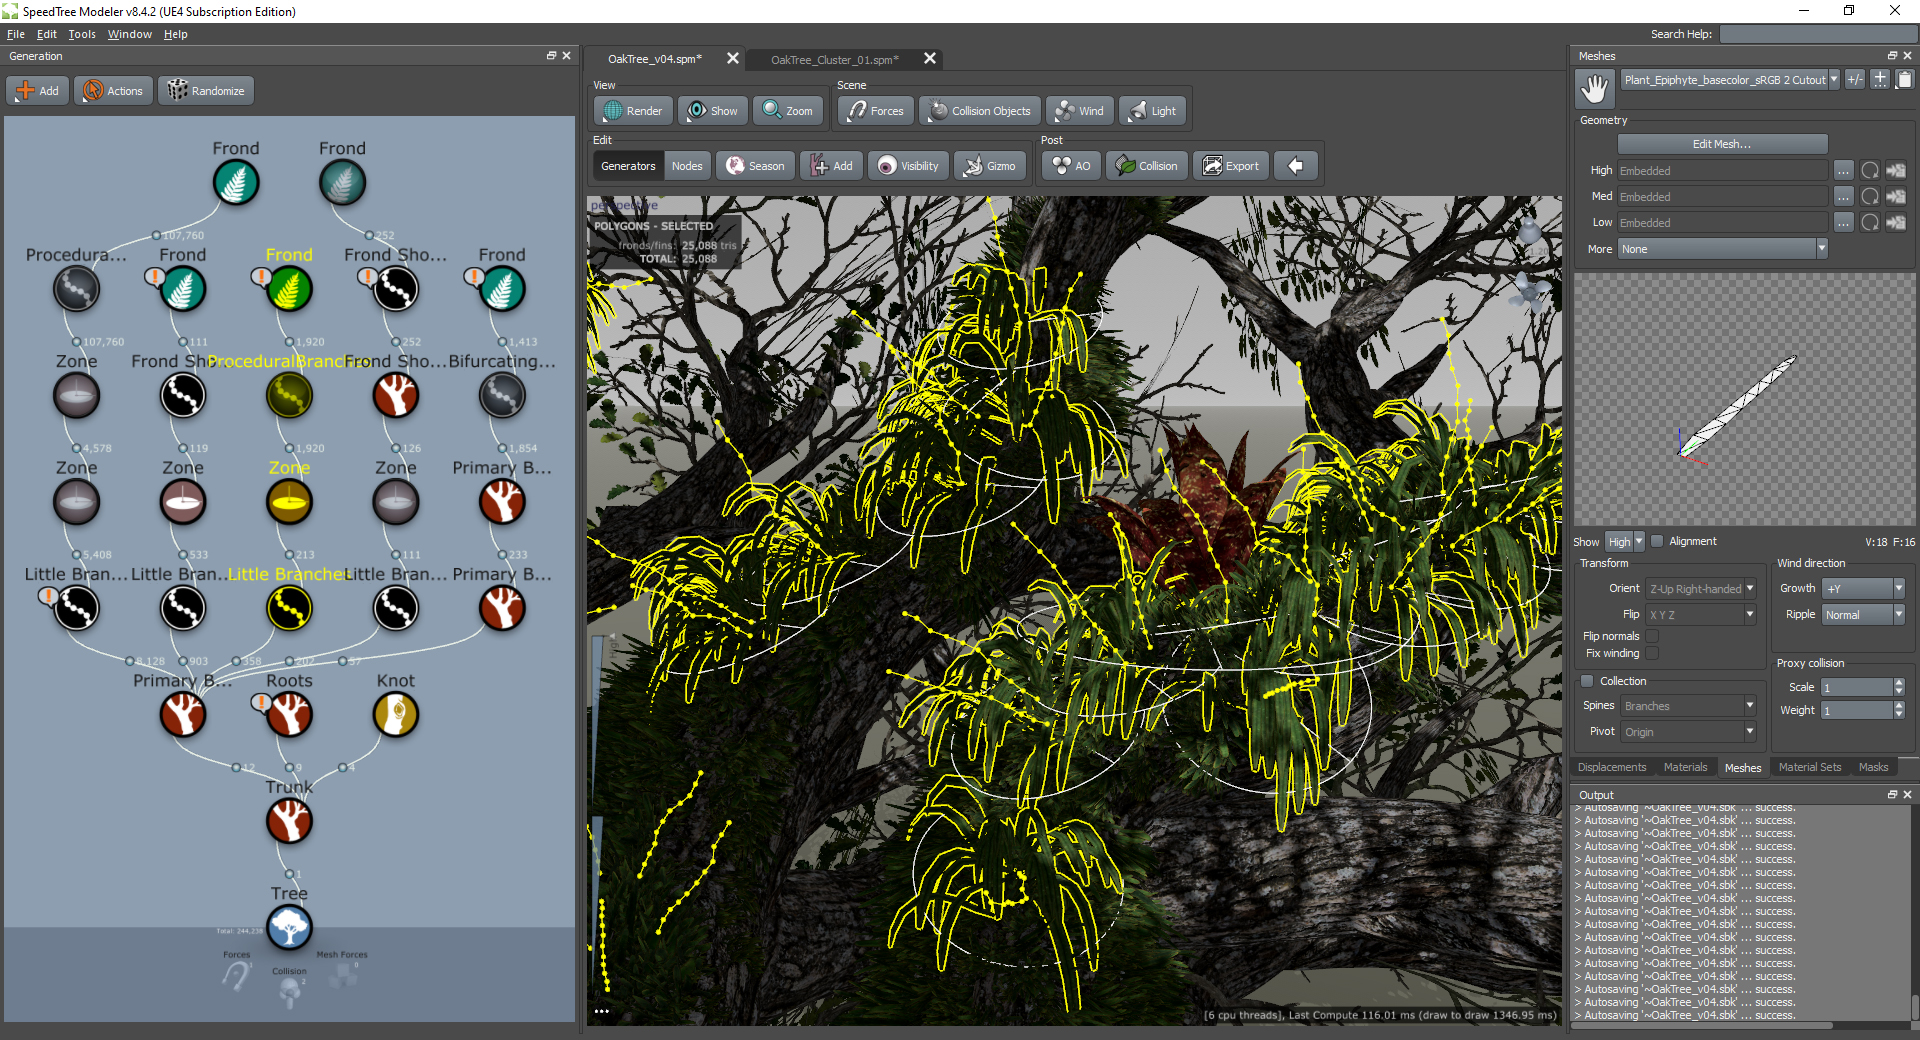Screen dimensions: 1920x1040
Task: Click the +/- button beside mesh name
Action: (x=1855, y=80)
